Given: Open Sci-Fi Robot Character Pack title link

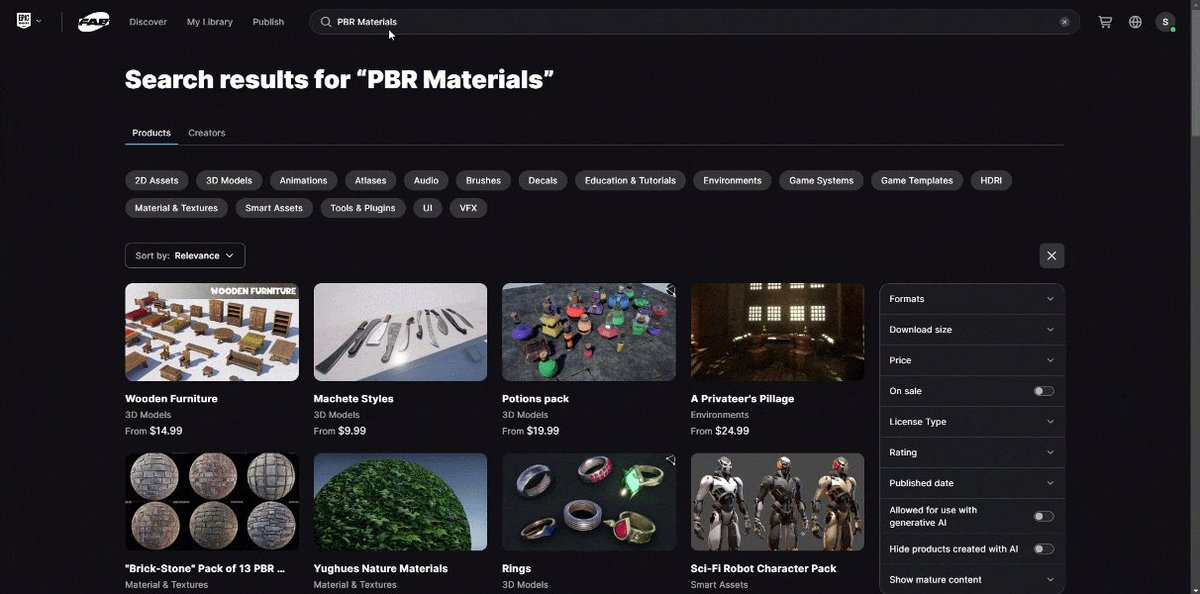Looking at the screenshot, I should coord(764,569).
